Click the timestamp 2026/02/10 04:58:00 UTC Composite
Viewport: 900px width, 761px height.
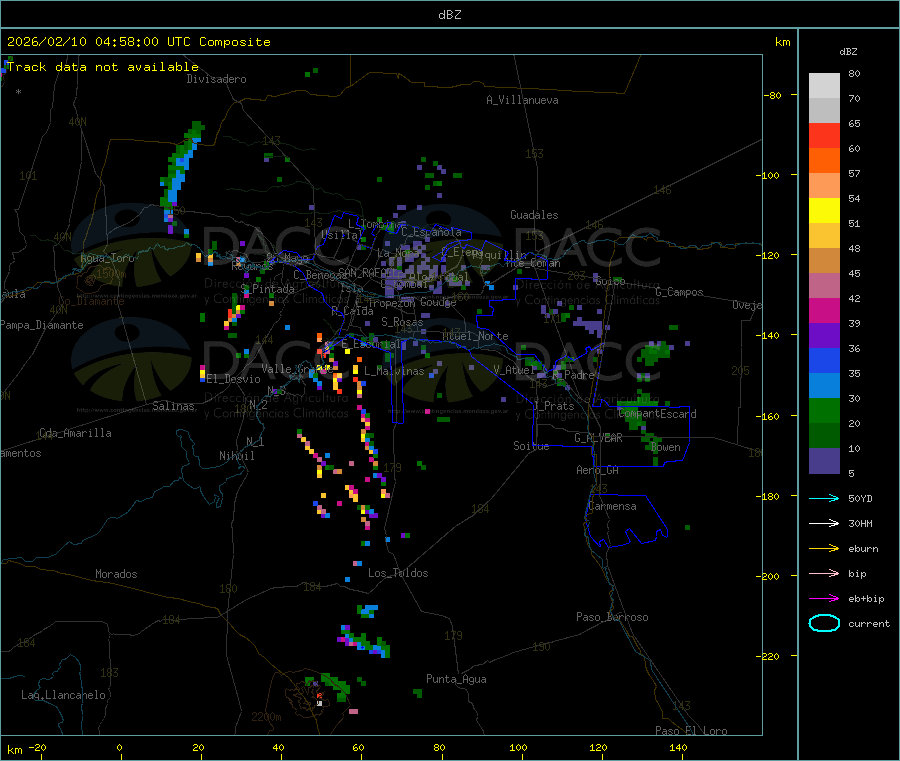point(138,42)
